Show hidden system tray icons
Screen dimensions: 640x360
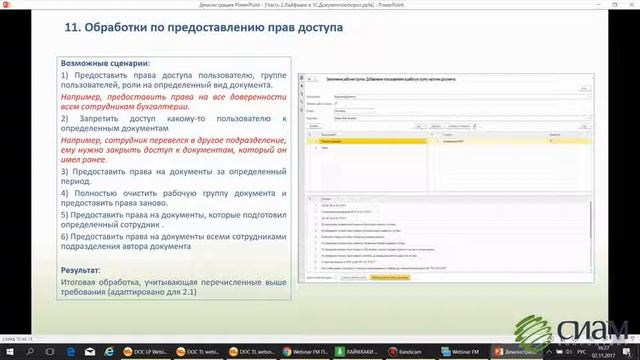(x=549, y=351)
